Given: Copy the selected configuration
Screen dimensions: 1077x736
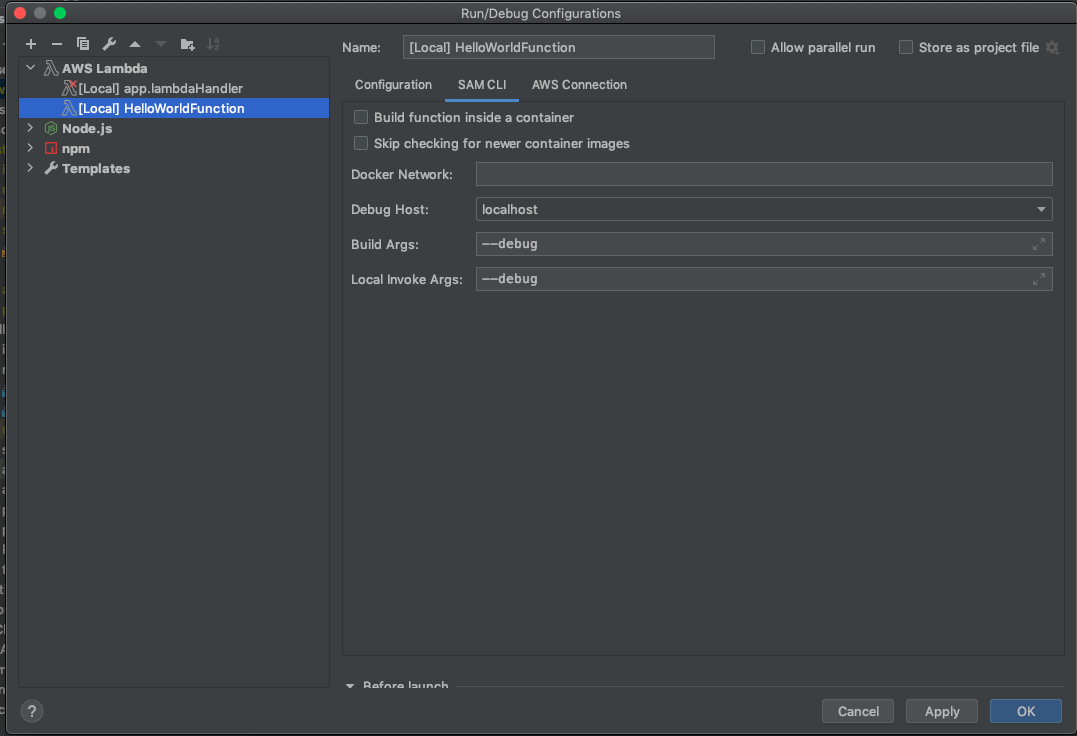Looking at the screenshot, I should (83, 44).
